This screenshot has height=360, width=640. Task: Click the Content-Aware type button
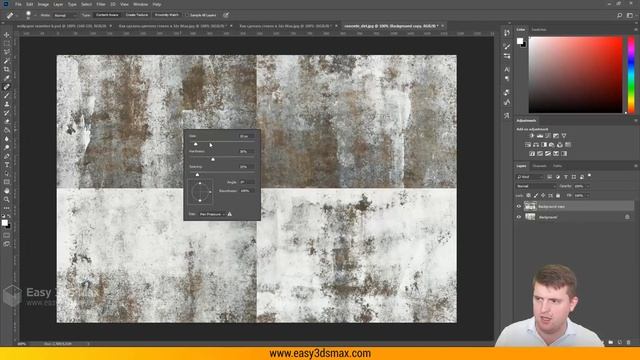[x=107, y=15]
